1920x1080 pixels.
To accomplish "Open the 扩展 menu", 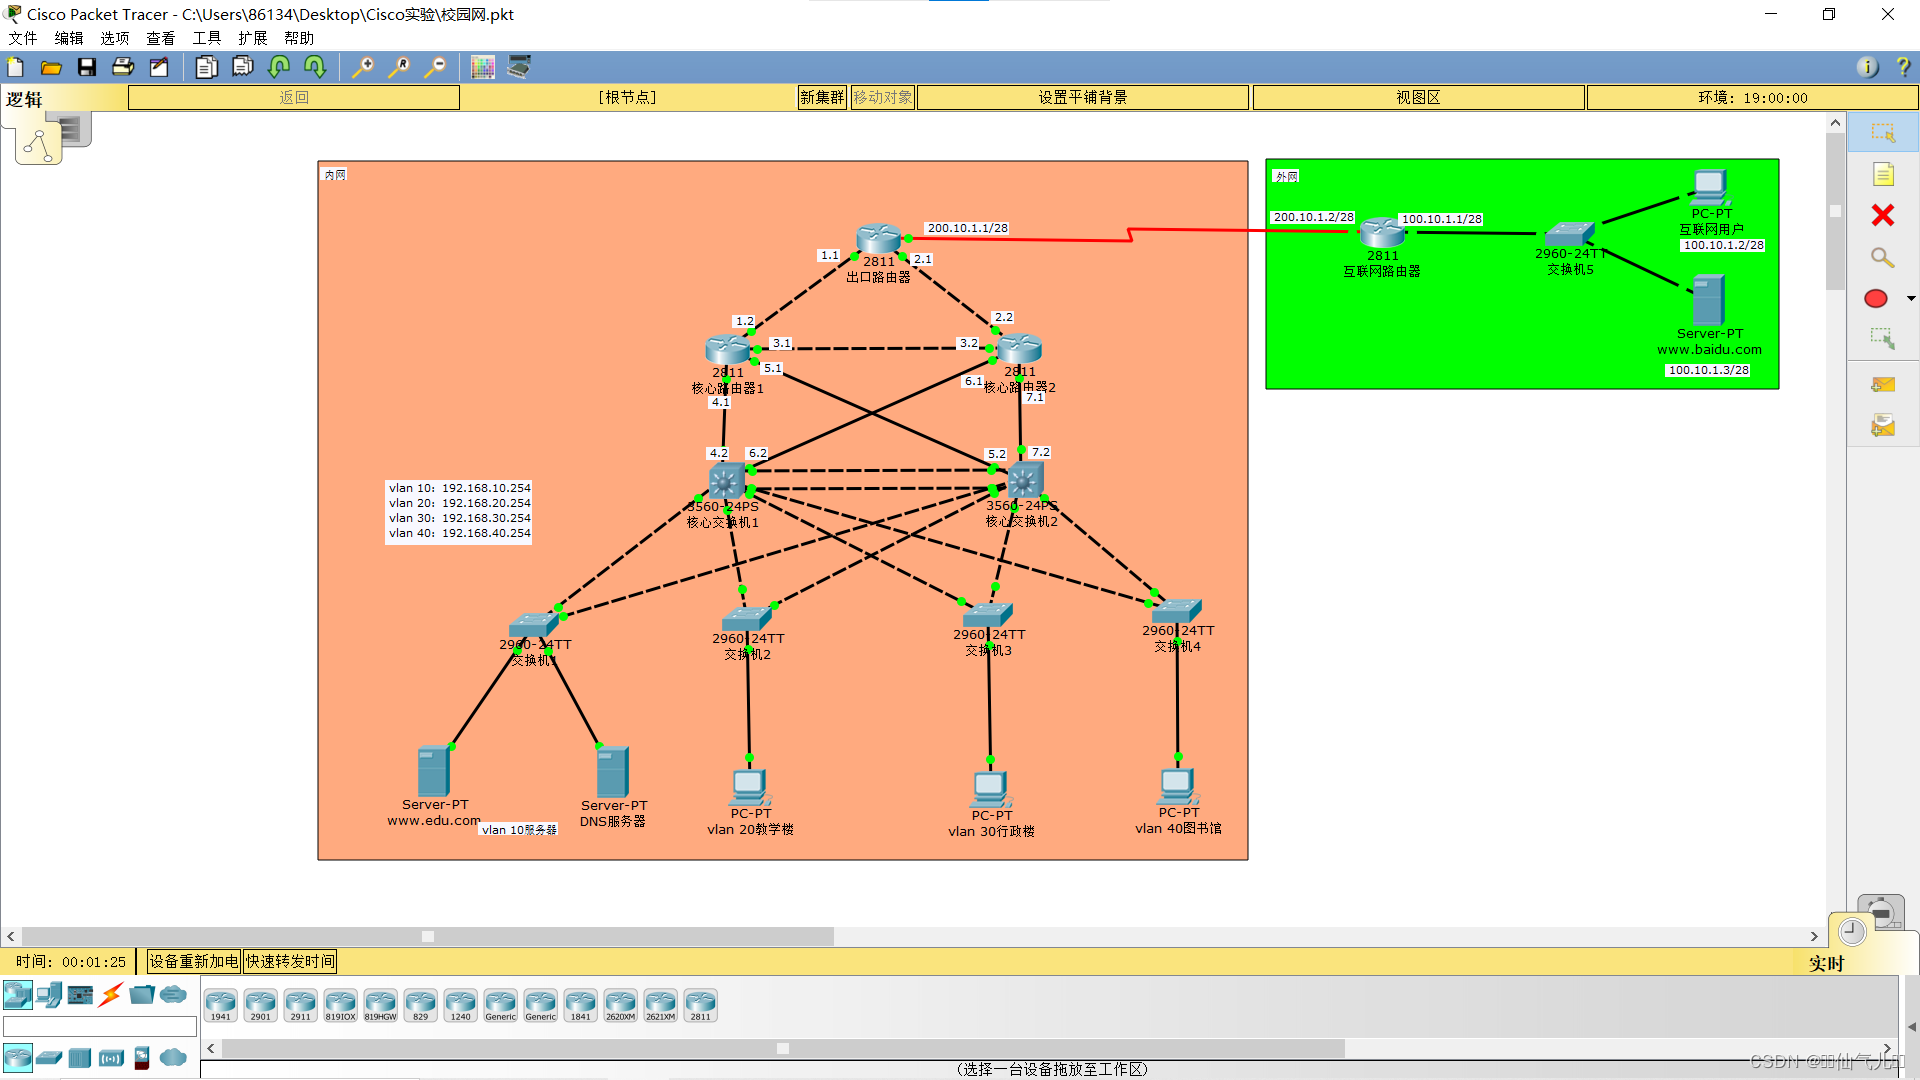I will coord(252,38).
